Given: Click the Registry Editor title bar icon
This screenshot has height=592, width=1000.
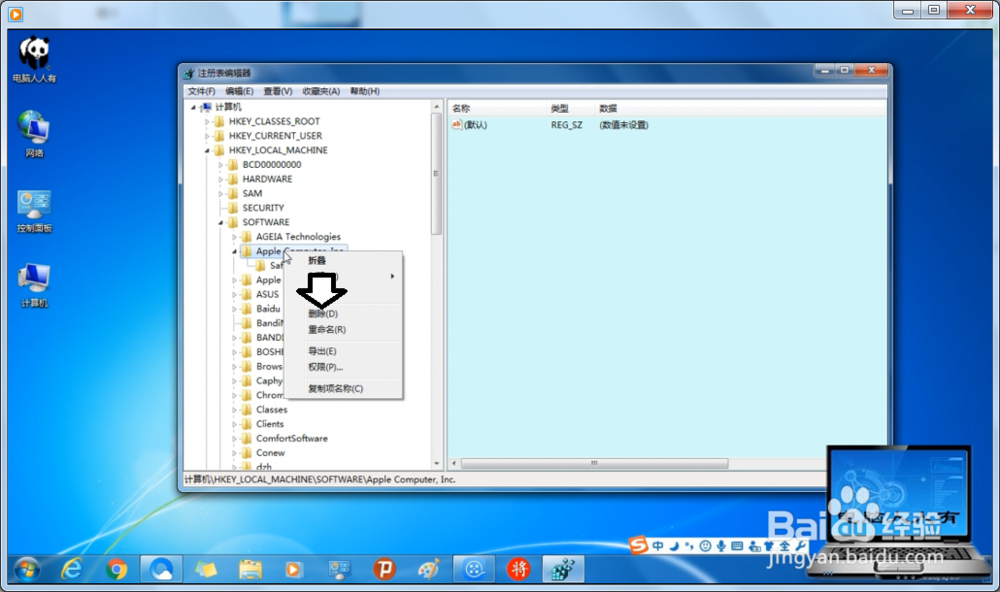Looking at the screenshot, I should click(x=189, y=73).
